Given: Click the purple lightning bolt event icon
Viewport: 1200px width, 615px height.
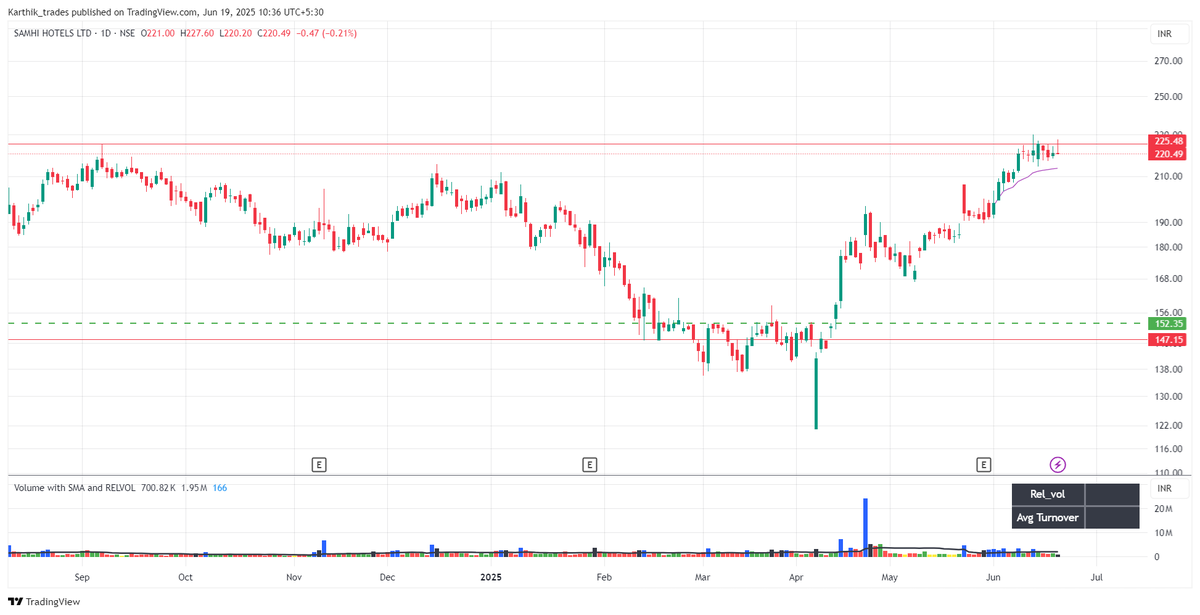Looking at the screenshot, I should [1058, 464].
